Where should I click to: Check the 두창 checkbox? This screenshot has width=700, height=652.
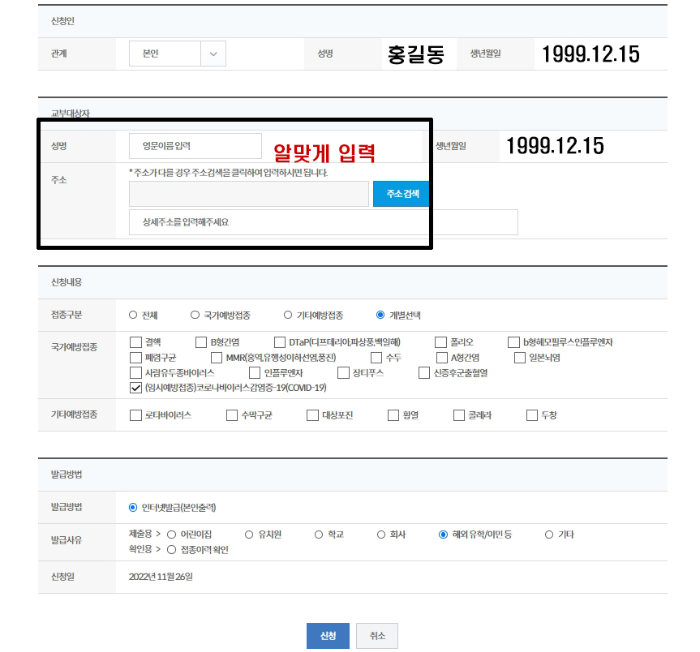(x=532, y=415)
